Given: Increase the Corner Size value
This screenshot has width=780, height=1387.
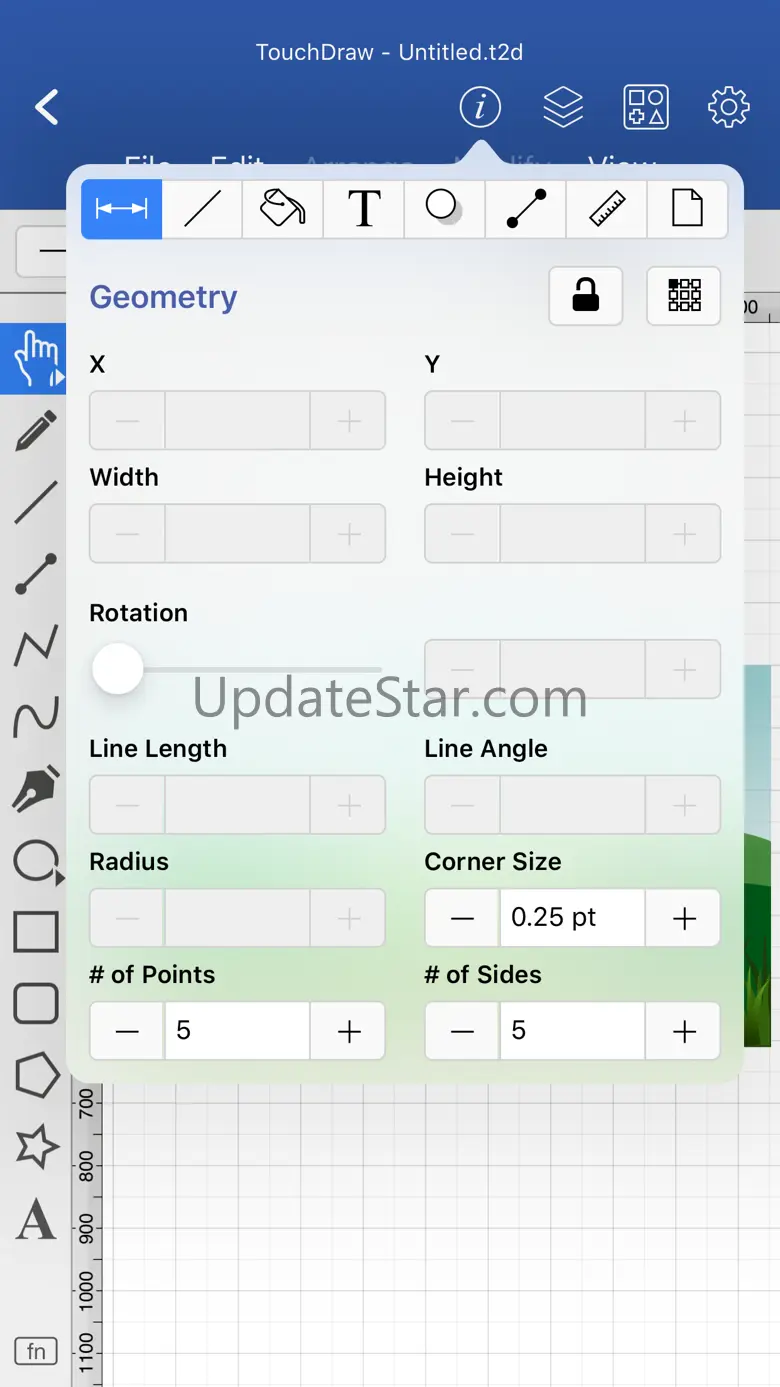Looking at the screenshot, I should (x=684, y=918).
